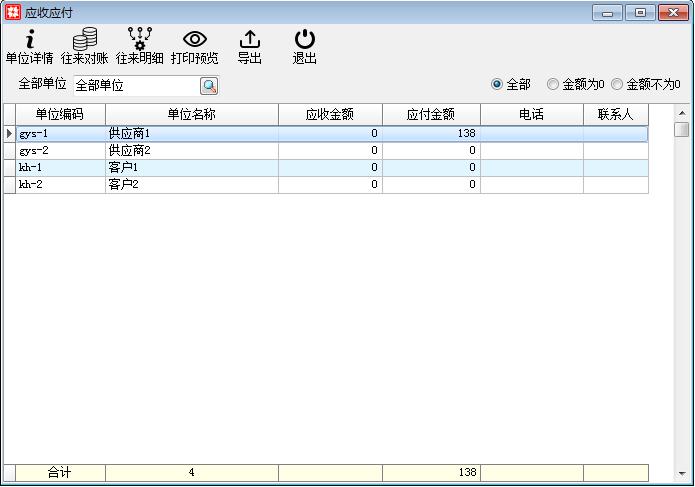Select the 全部 radio button

click(497, 85)
